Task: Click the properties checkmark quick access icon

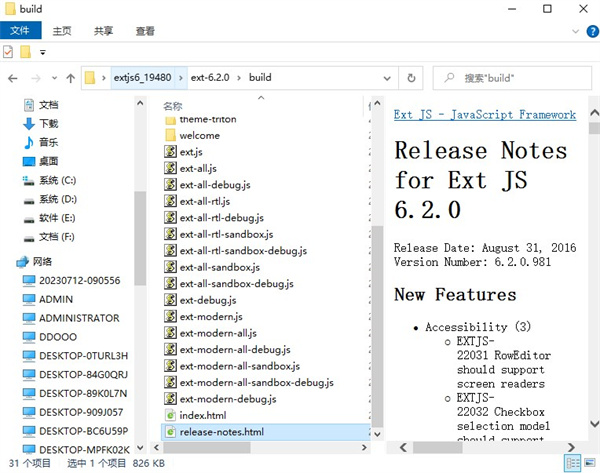Action: tap(8, 52)
